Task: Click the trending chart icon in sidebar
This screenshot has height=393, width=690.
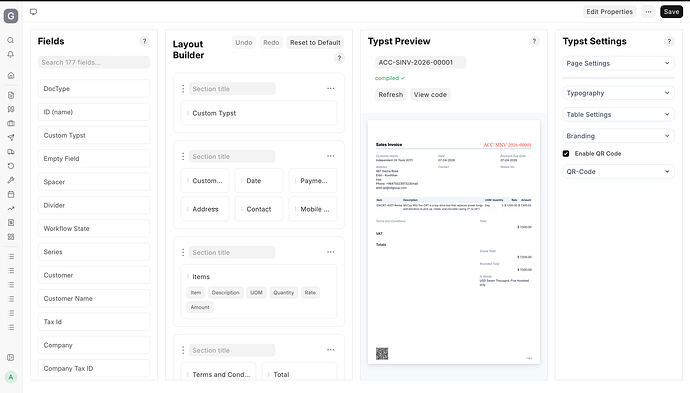Action: pyautogui.click(x=11, y=208)
